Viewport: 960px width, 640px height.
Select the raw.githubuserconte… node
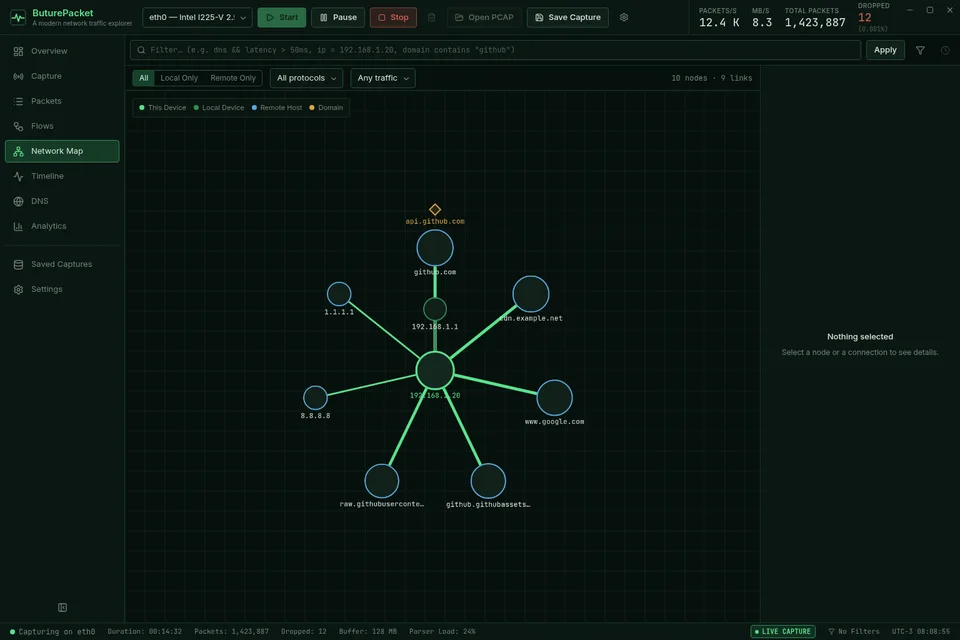click(381, 481)
